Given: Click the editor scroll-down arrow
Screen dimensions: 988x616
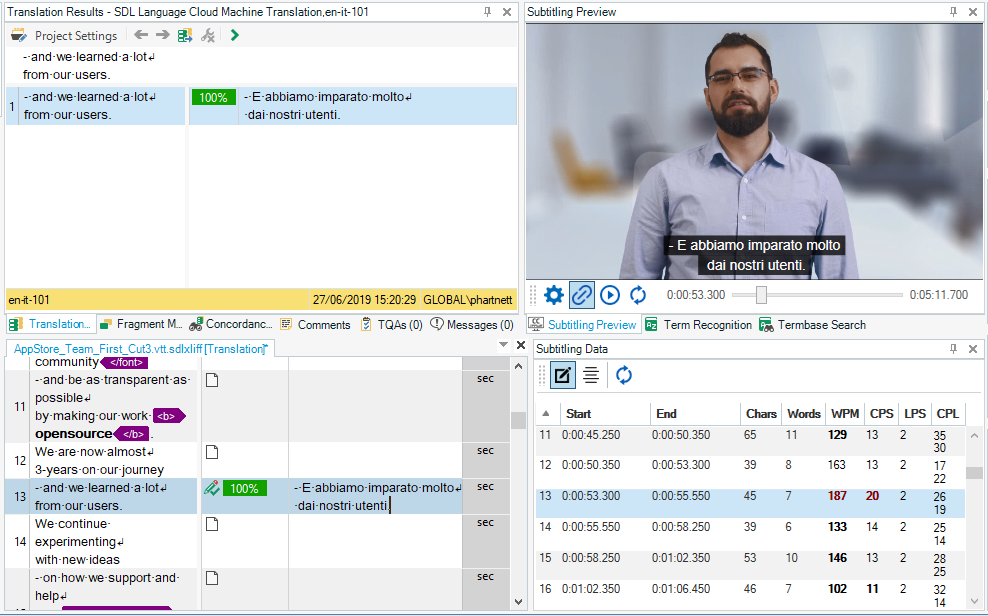Looking at the screenshot, I should pos(519,602).
